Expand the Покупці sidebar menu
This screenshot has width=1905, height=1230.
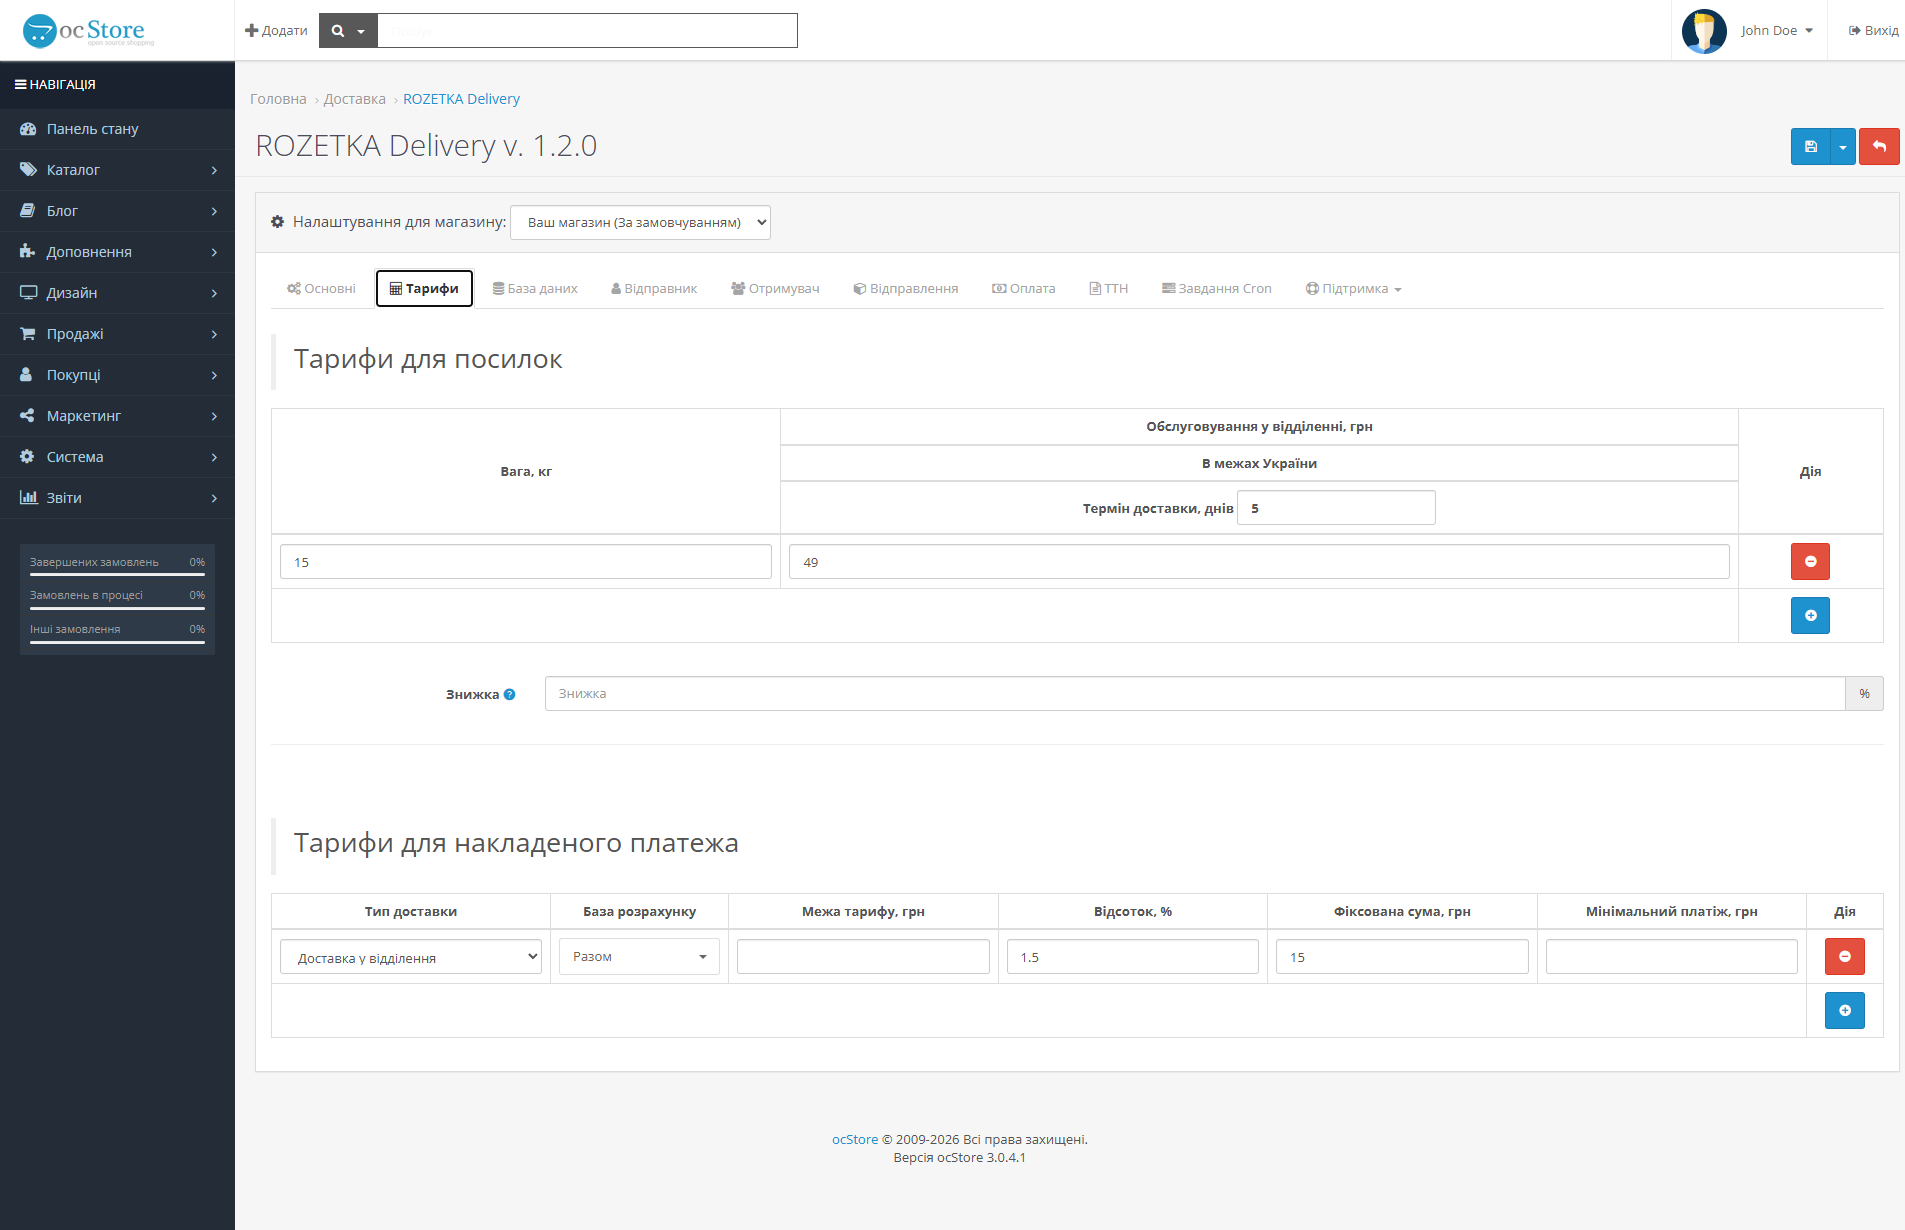tap(117, 375)
